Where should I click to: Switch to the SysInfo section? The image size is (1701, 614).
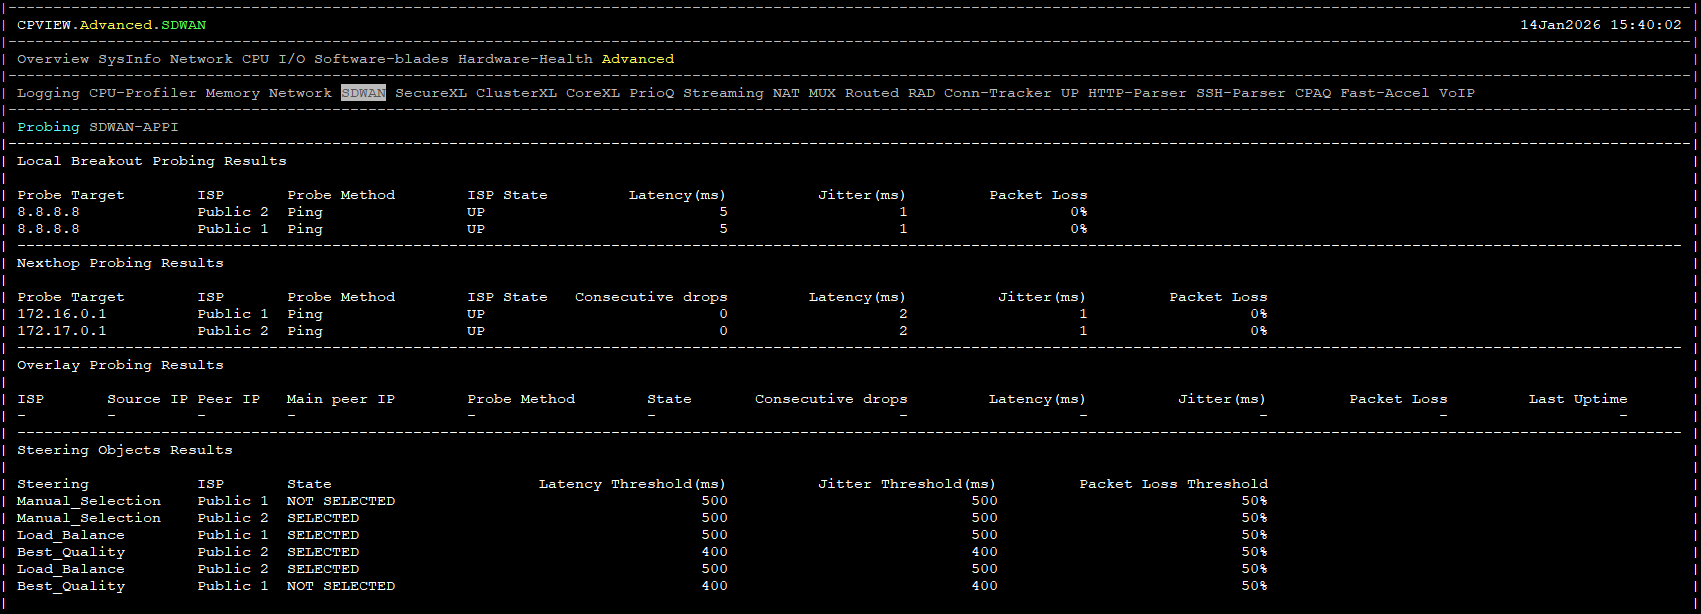coord(129,59)
